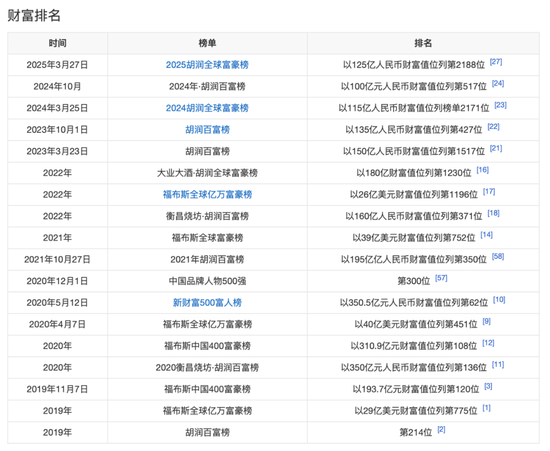Open citation [2] reference
Screen dimensions: 550x451
pos(441,430)
